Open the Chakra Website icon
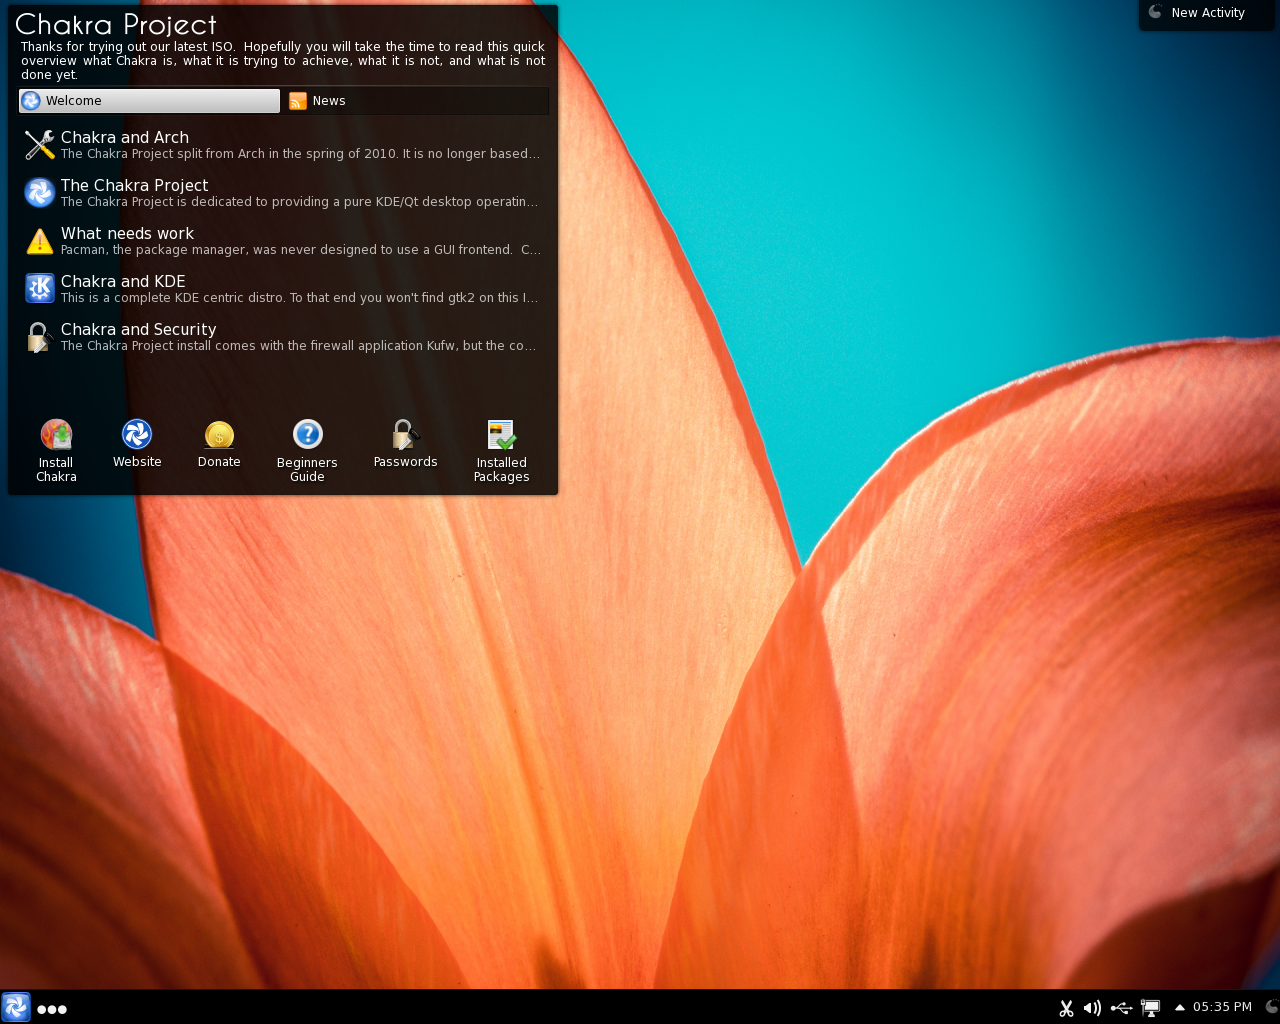 tap(137, 434)
